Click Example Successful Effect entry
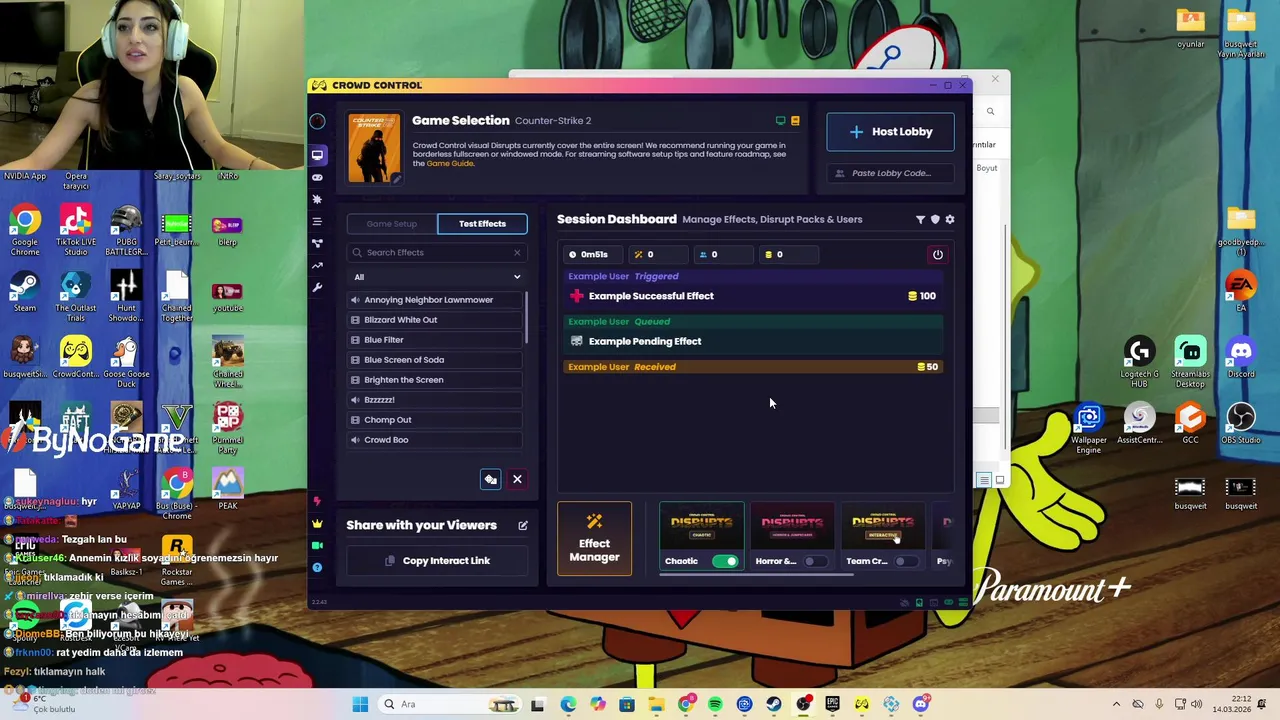 tap(755, 296)
